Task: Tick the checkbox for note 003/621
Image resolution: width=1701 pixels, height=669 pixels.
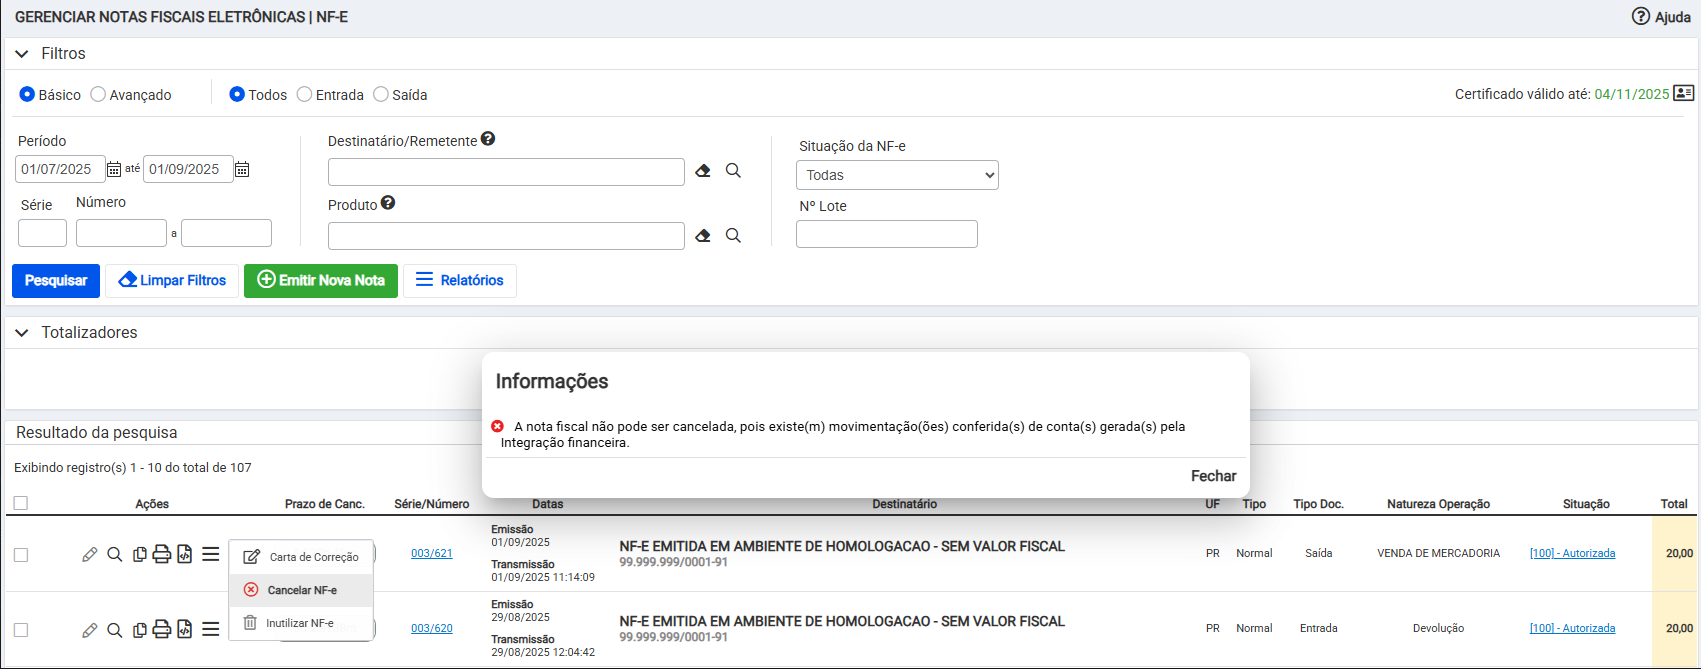Action: click(21, 555)
